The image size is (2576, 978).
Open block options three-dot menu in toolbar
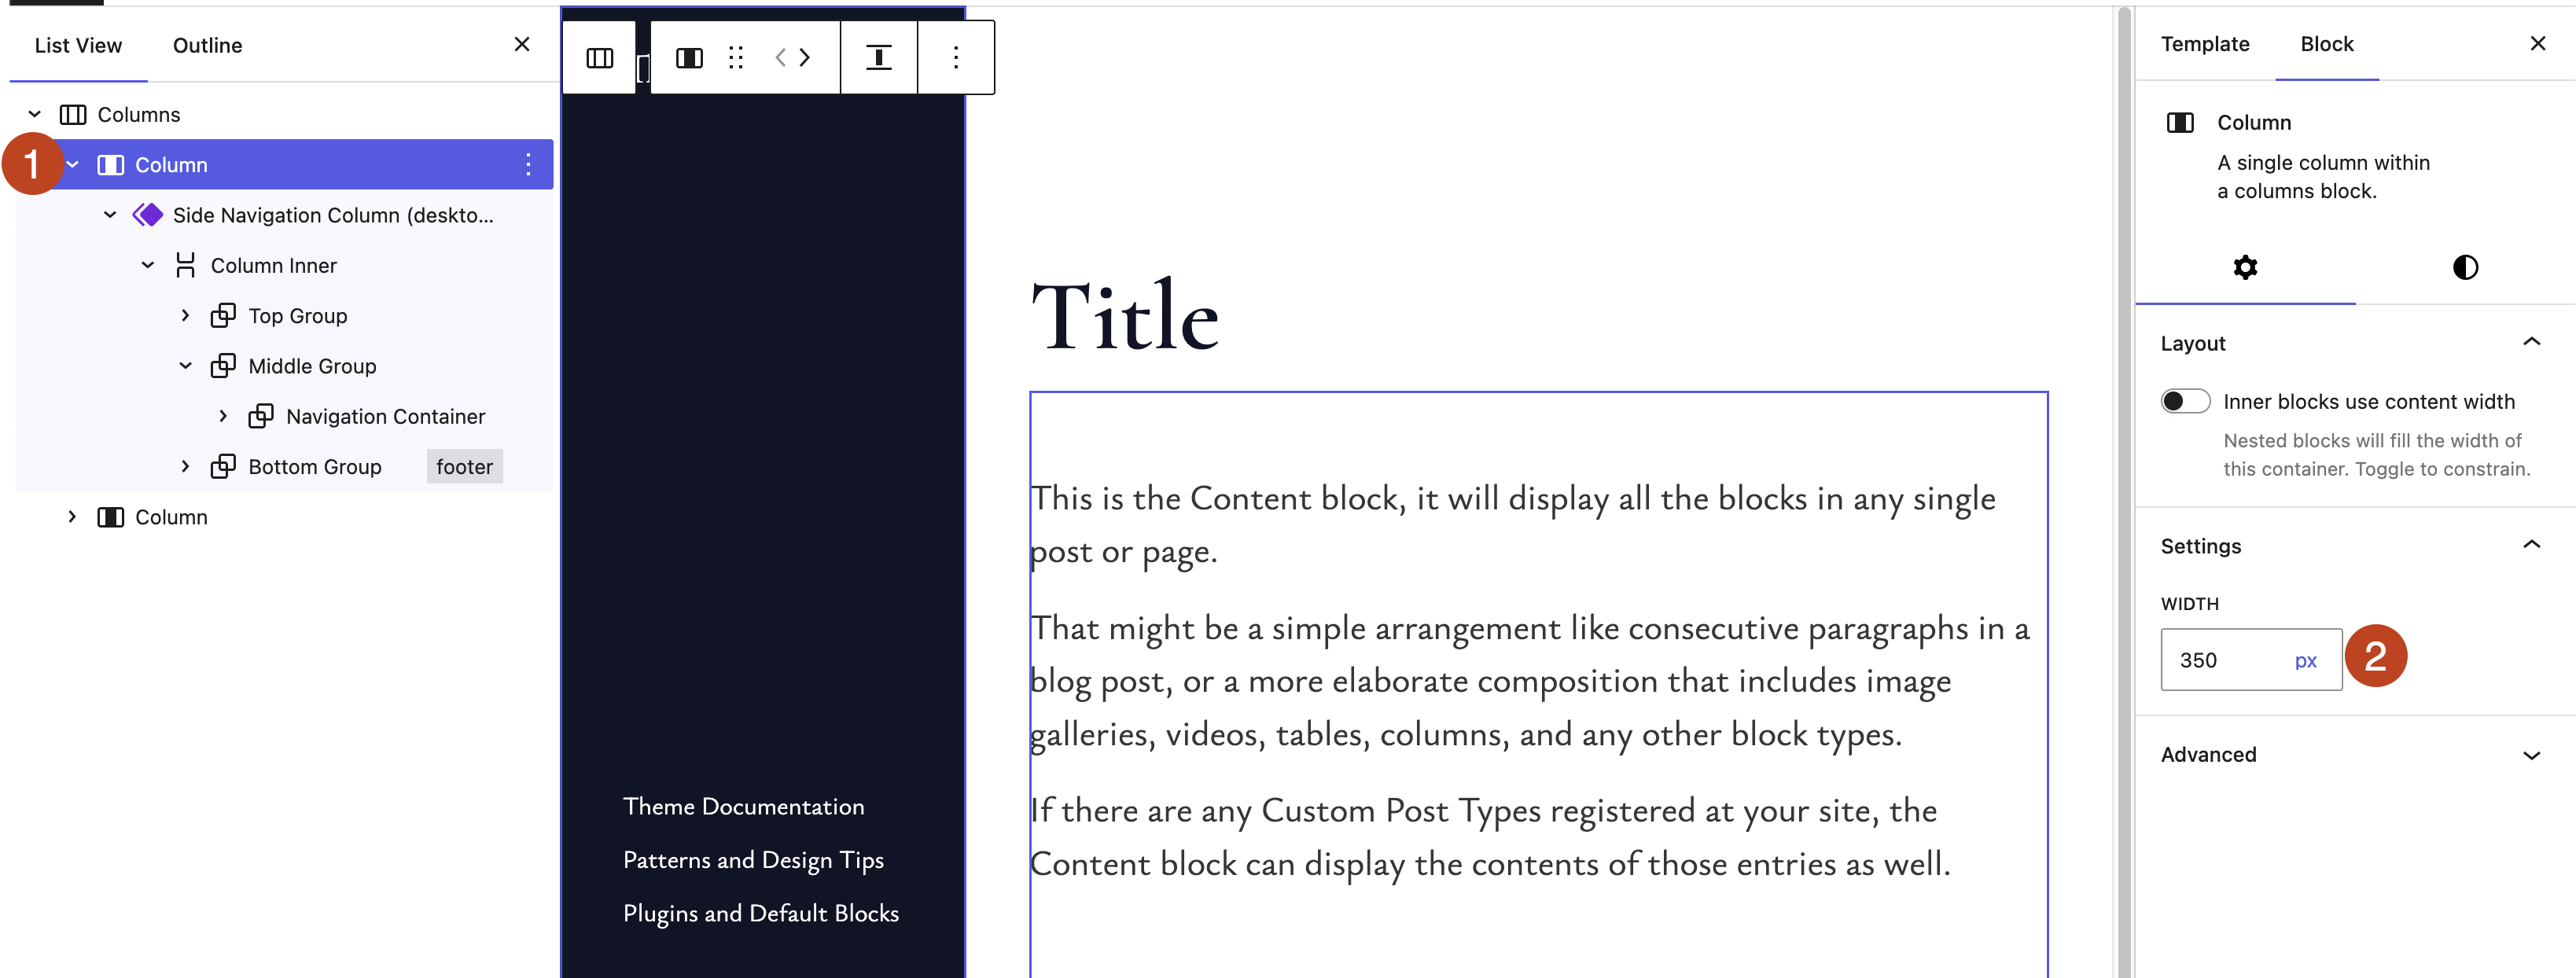(955, 58)
